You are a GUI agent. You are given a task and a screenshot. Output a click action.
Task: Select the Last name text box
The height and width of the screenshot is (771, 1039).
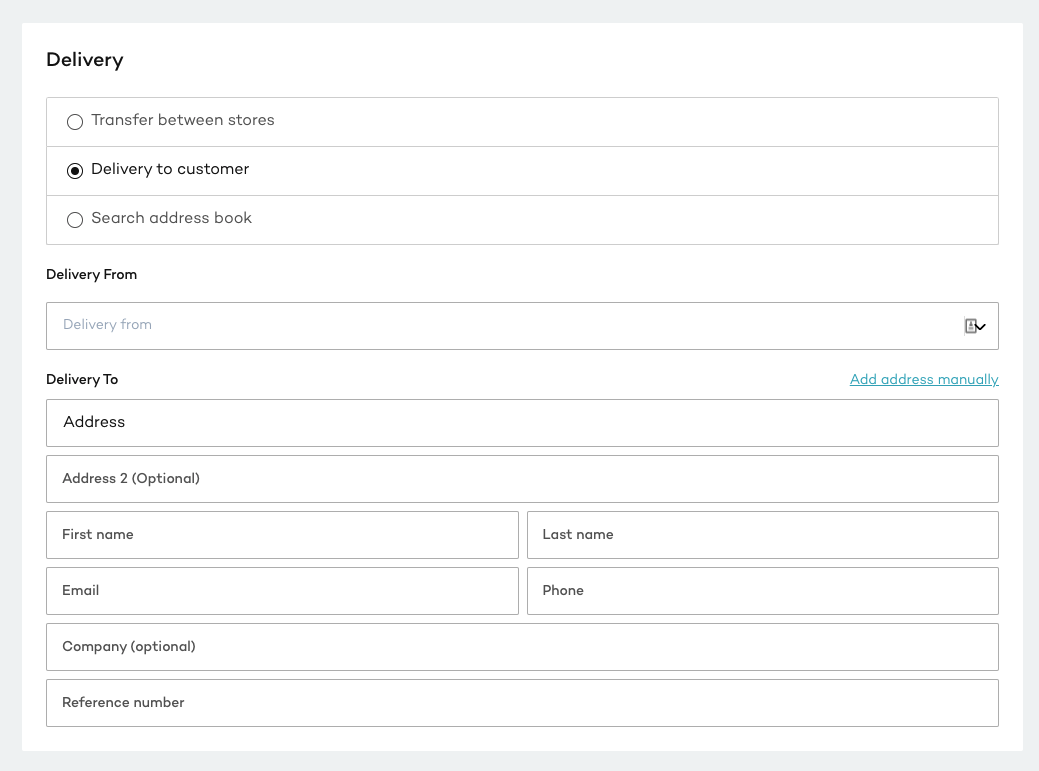coord(762,535)
